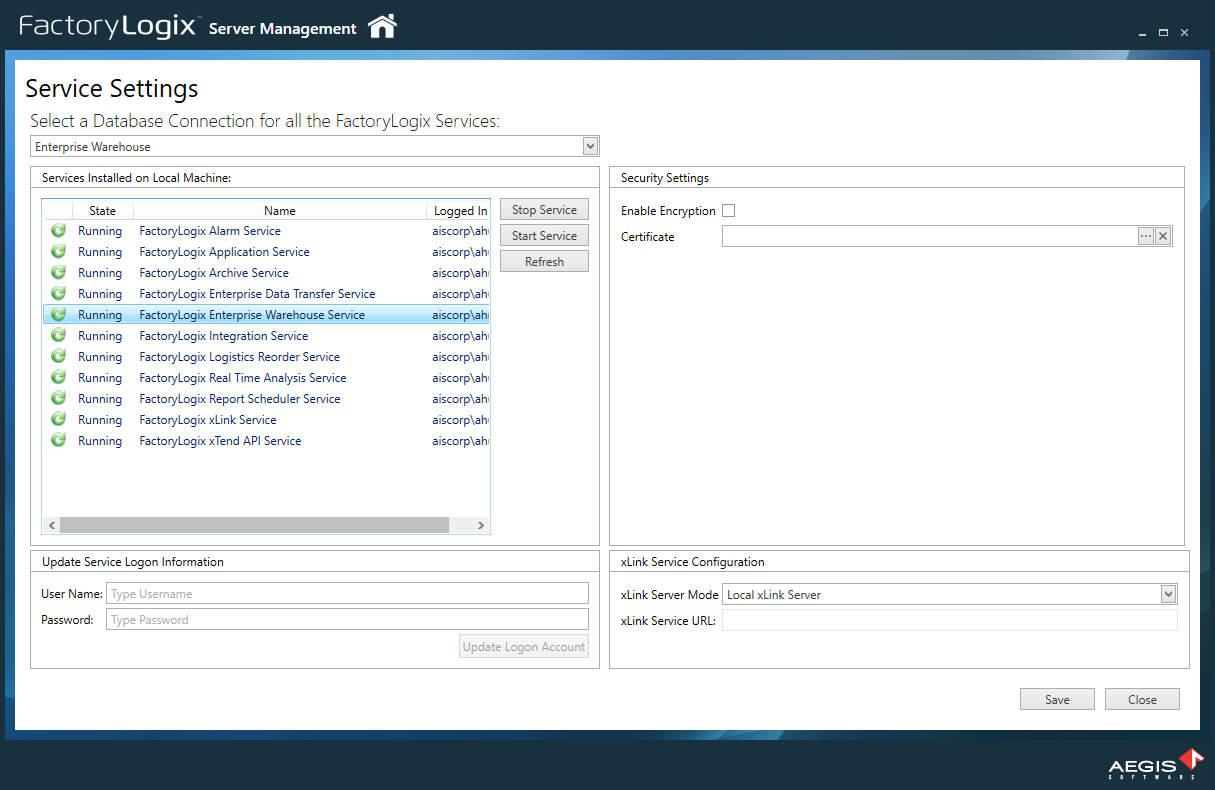Click the Aegis Software logo

(1155, 765)
